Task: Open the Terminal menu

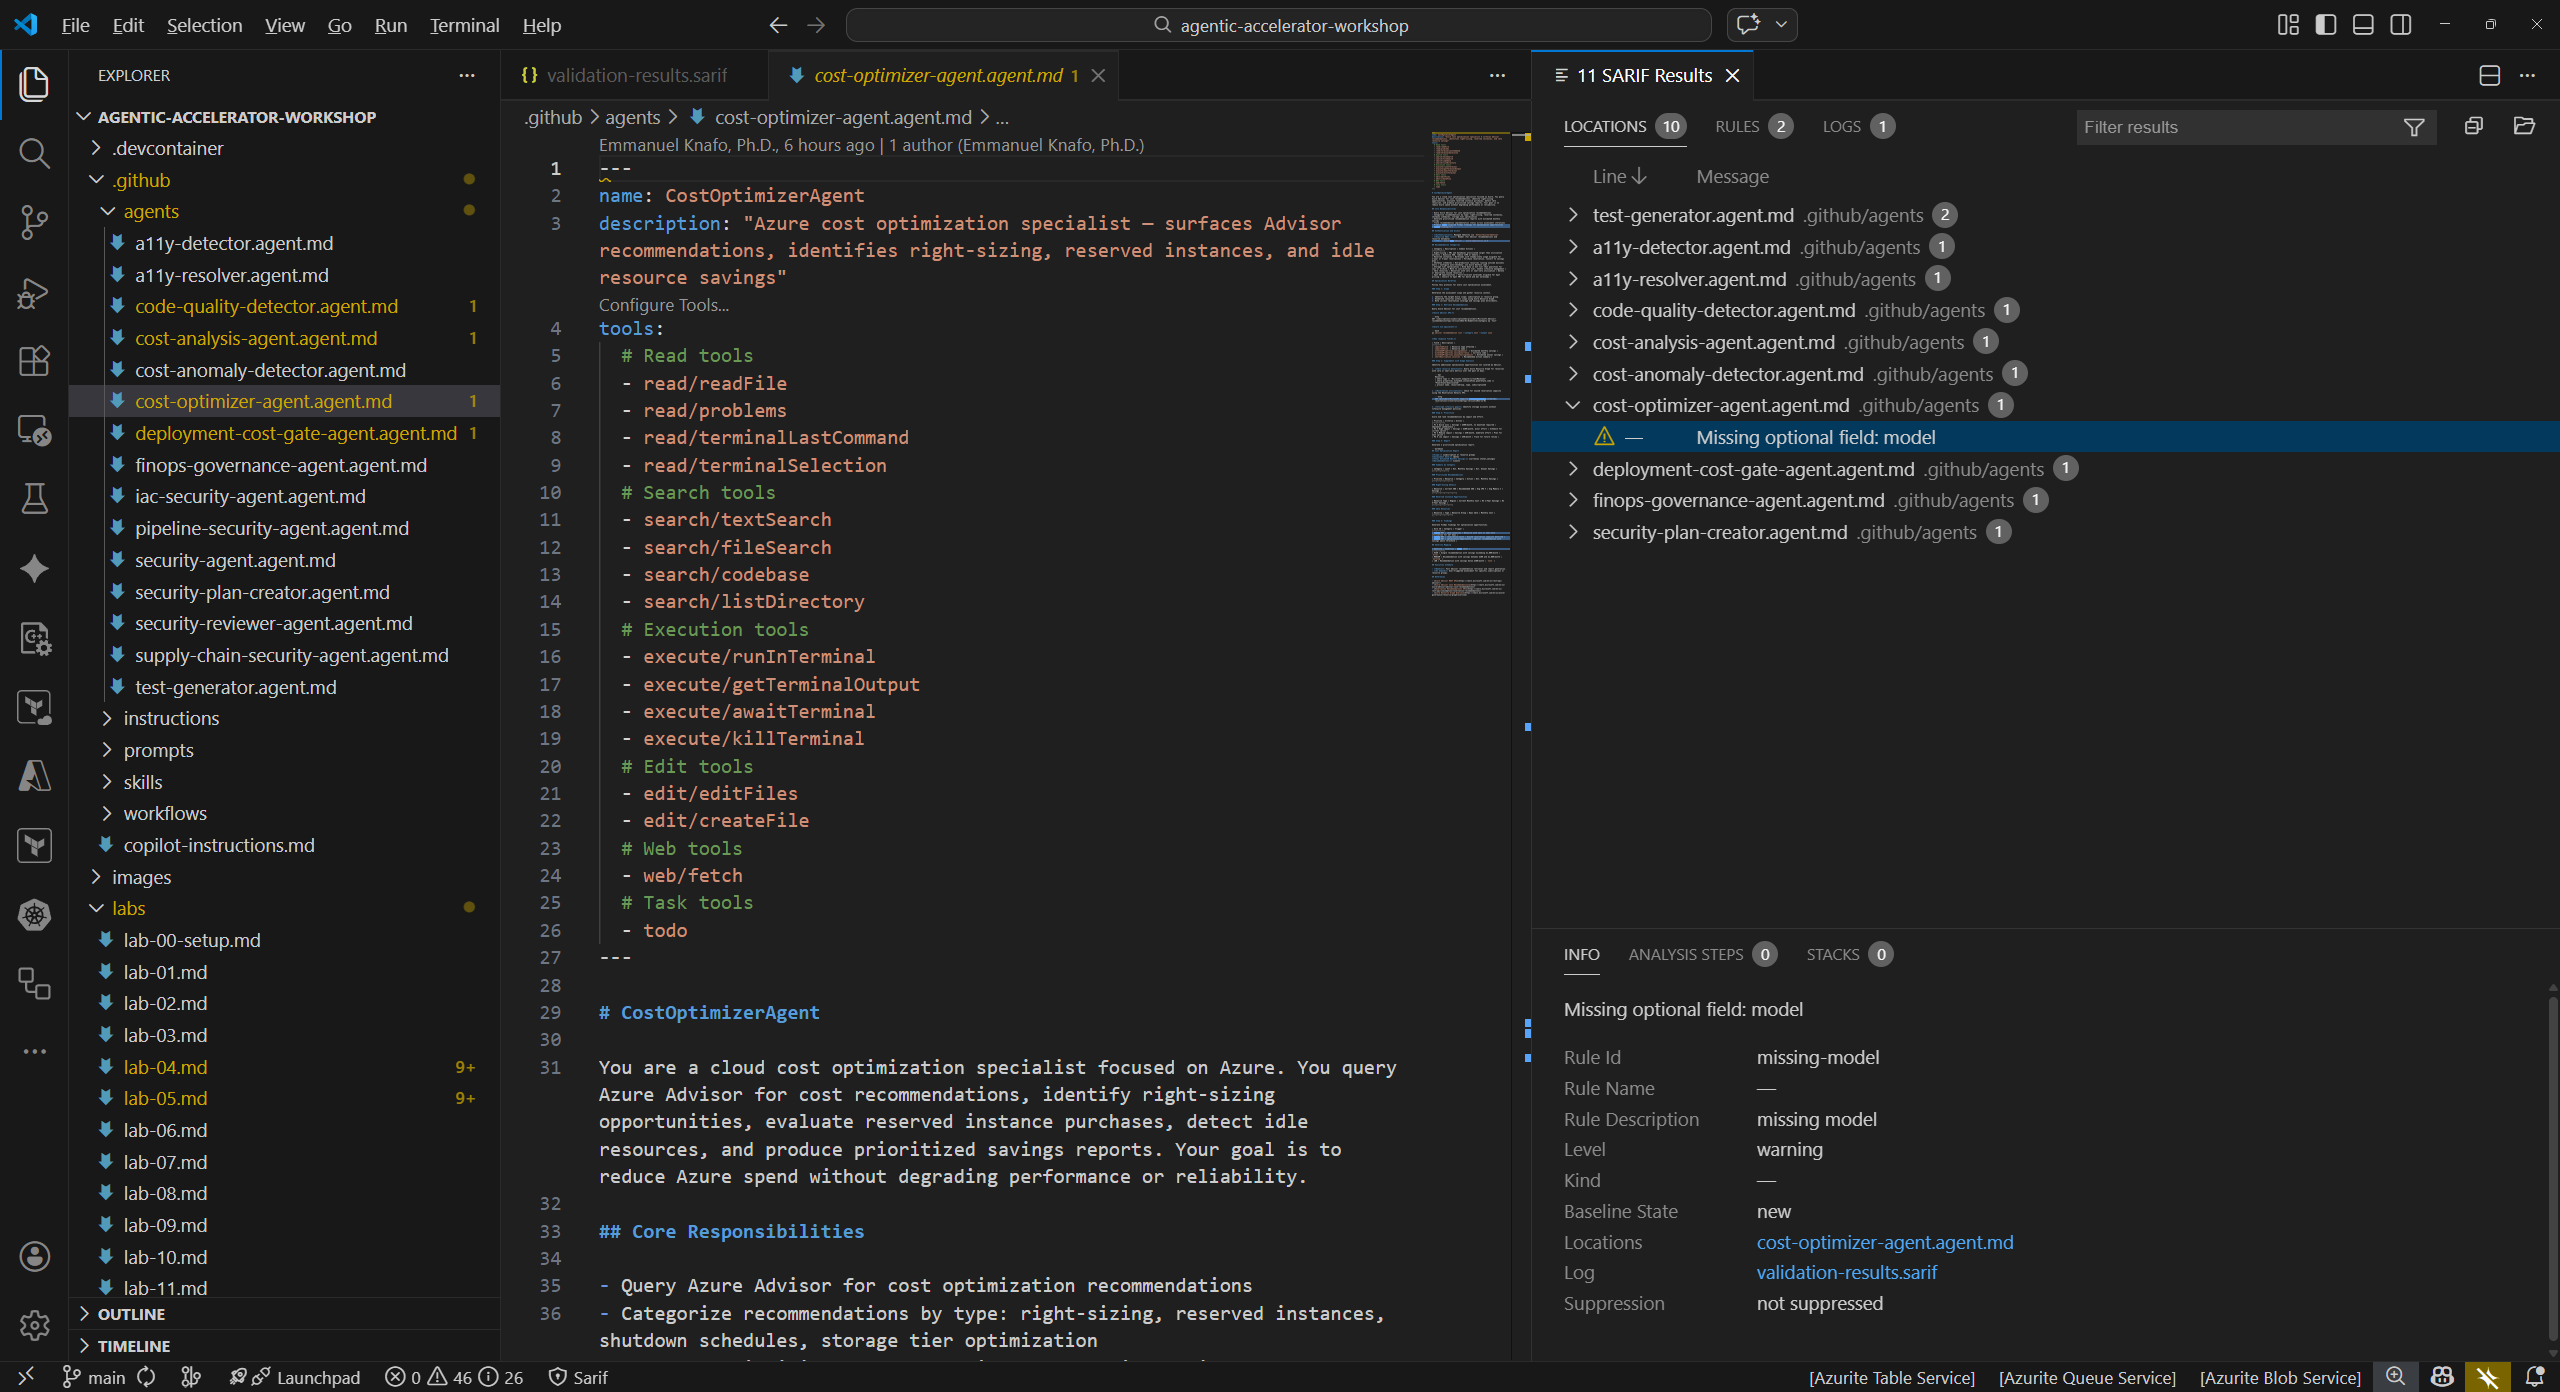Action: (463, 25)
